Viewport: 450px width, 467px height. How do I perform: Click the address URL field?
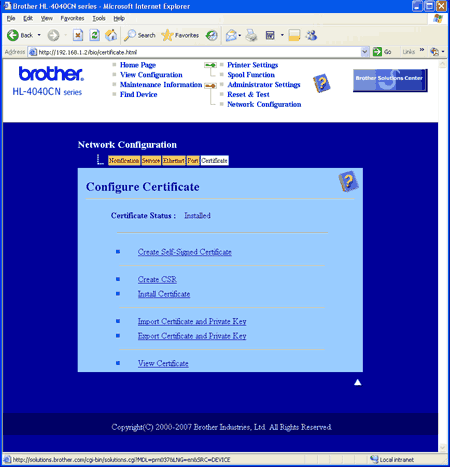199,52
